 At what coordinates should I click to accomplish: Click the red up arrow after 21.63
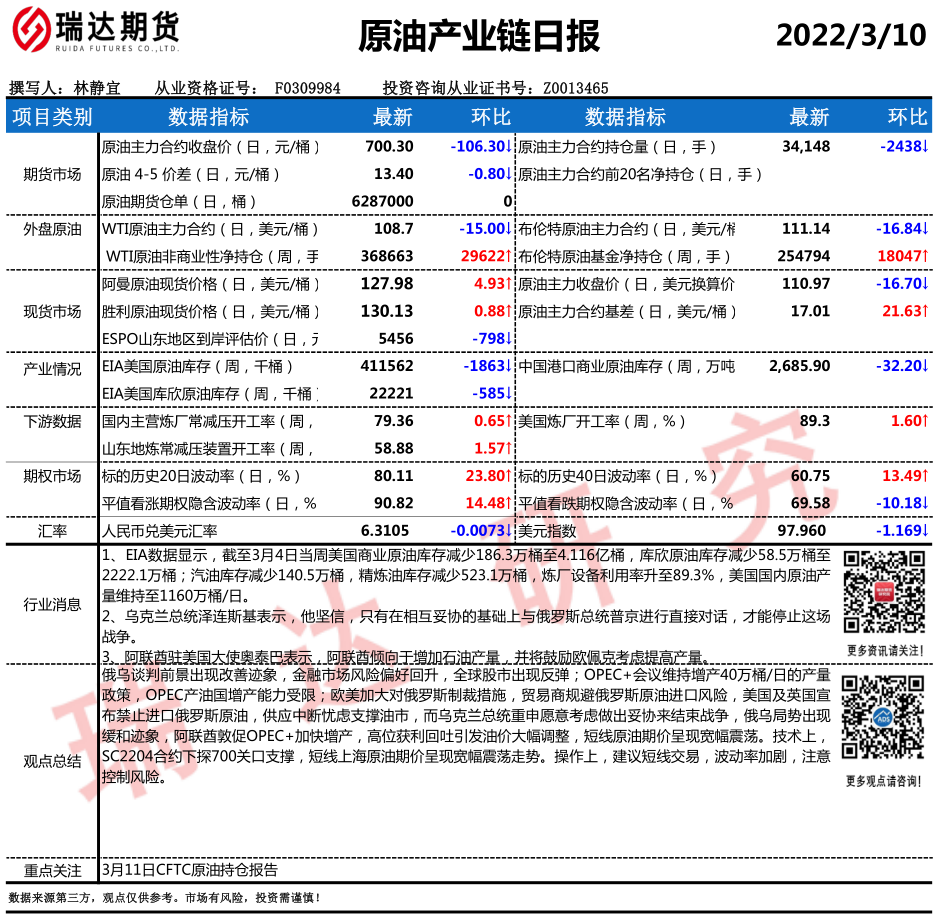[x=926, y=312]
